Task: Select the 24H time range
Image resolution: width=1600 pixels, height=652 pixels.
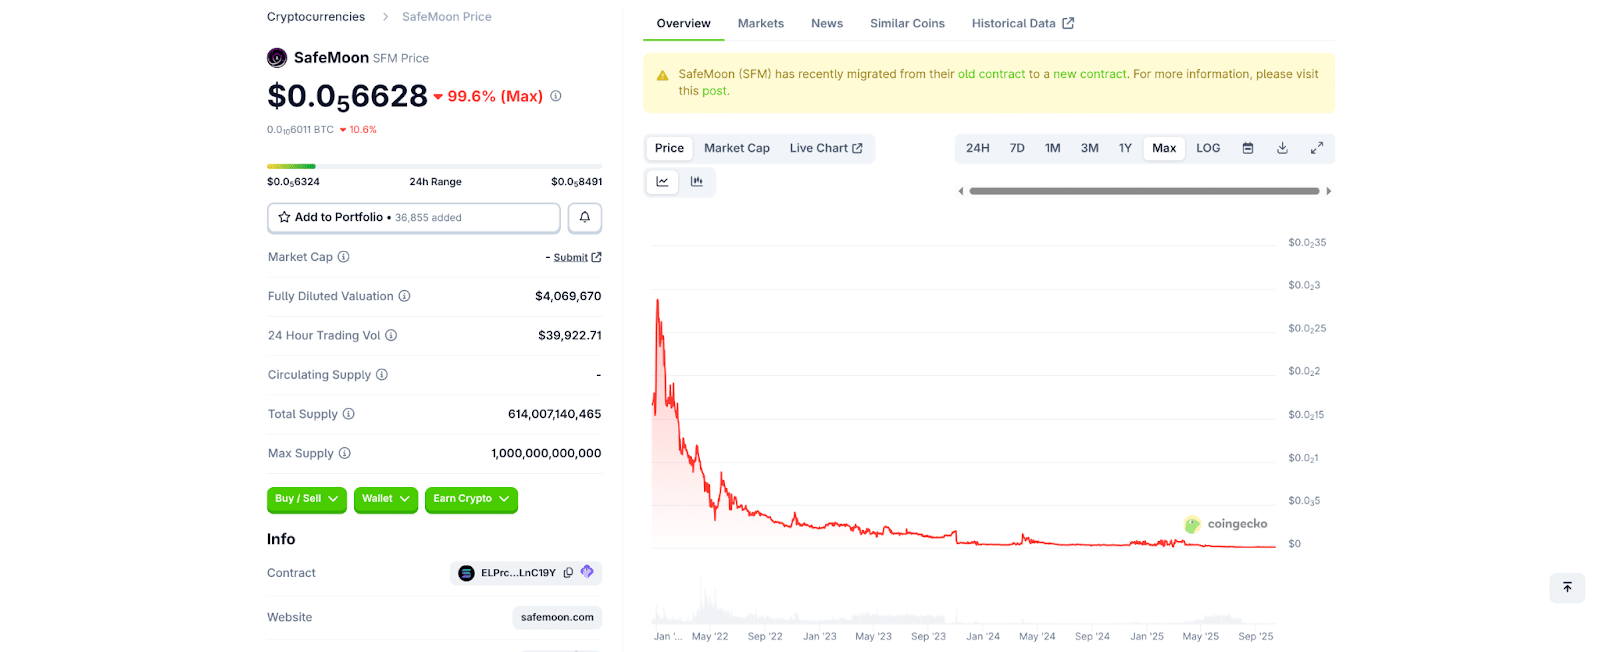Action: tap(978, 148)
